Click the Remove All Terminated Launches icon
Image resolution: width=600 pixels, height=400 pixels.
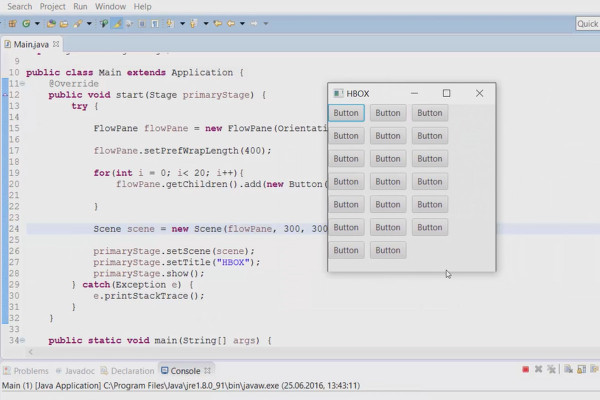coord(551,369)
